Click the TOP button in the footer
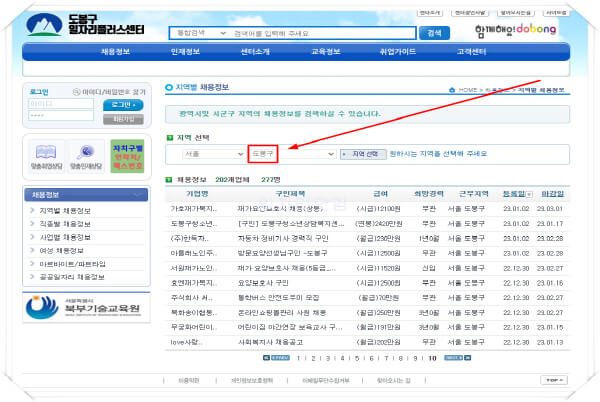Viewport: 600px width, 402px height. tap(554, 380)
